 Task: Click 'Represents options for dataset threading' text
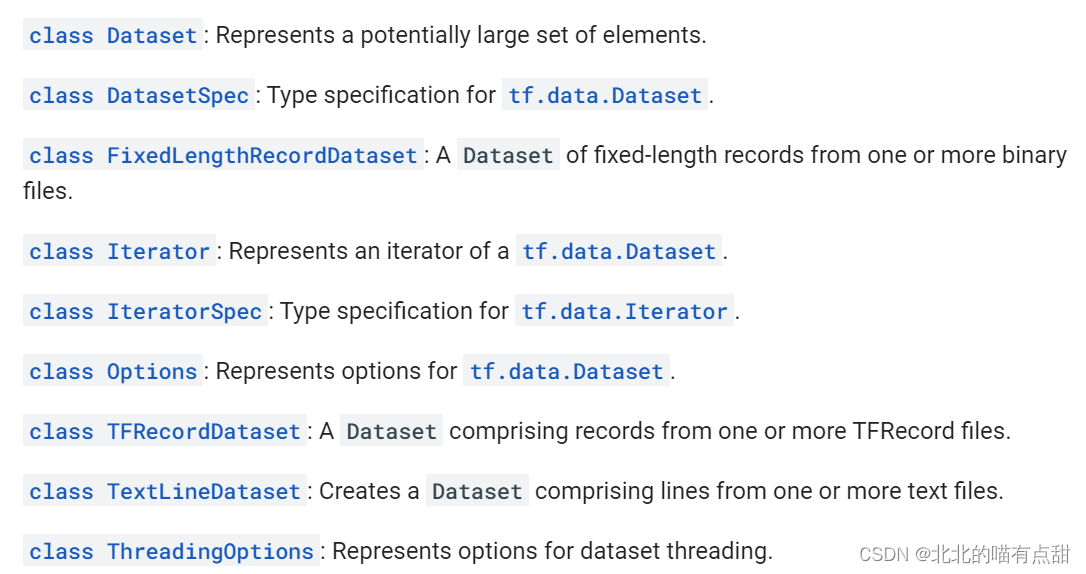pos(553,552)
